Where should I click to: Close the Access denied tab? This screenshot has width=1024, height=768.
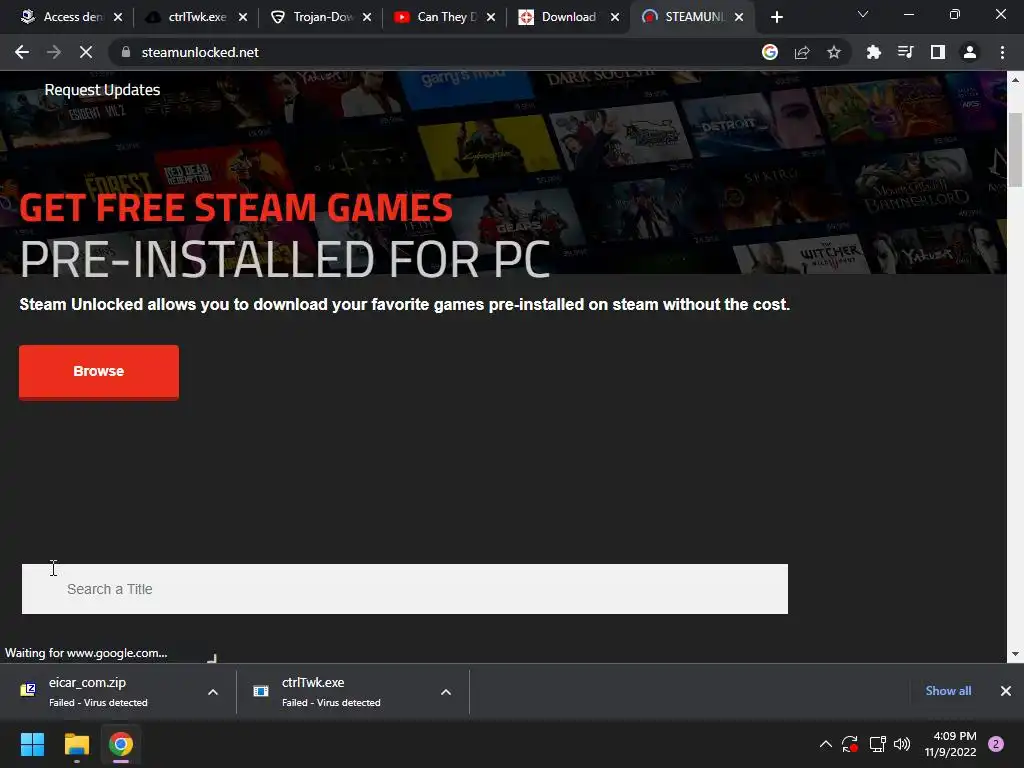pos(118,18)
